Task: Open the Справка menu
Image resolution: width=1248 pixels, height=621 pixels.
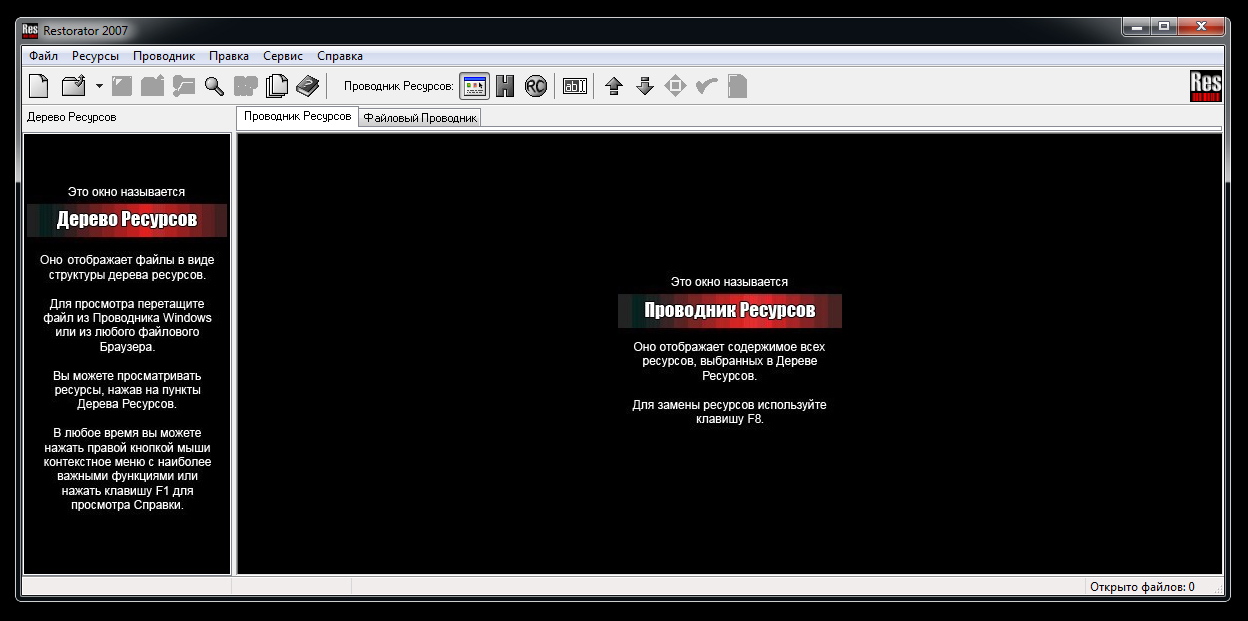Action: coord(340,56)
